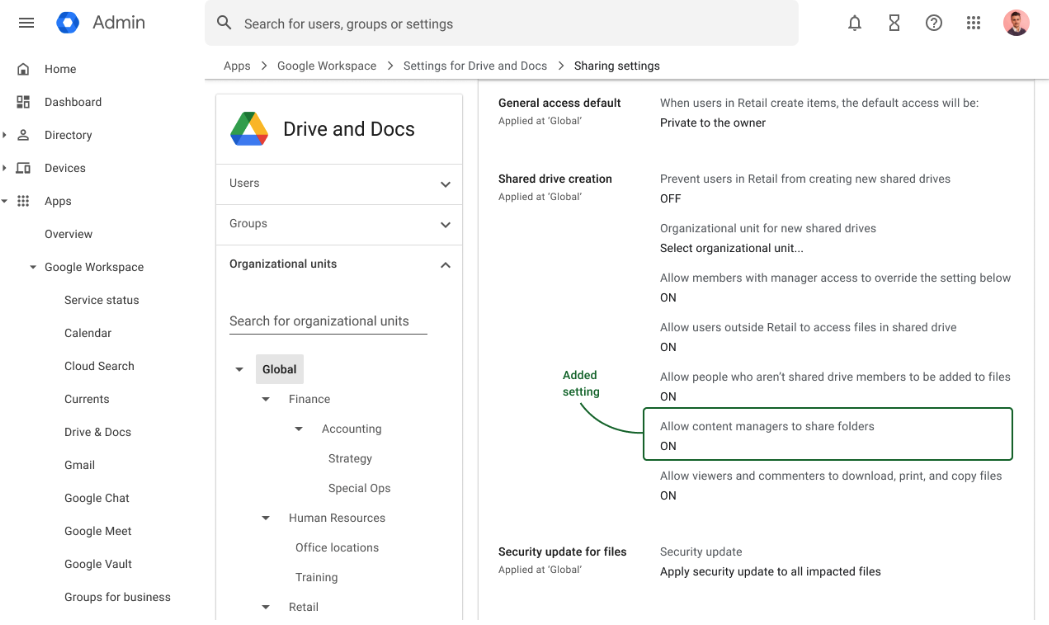Go to the Apps breadcrumb

(237, 66)
